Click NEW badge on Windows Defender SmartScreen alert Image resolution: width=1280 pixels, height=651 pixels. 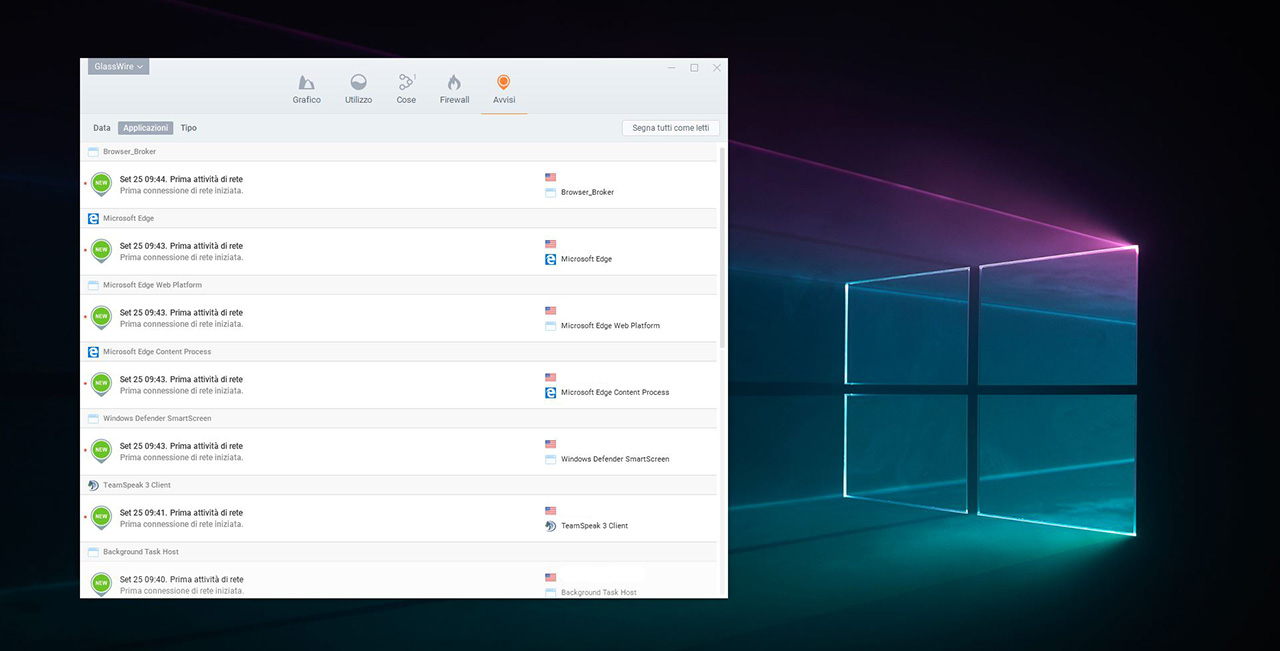[x=101, y=451]
